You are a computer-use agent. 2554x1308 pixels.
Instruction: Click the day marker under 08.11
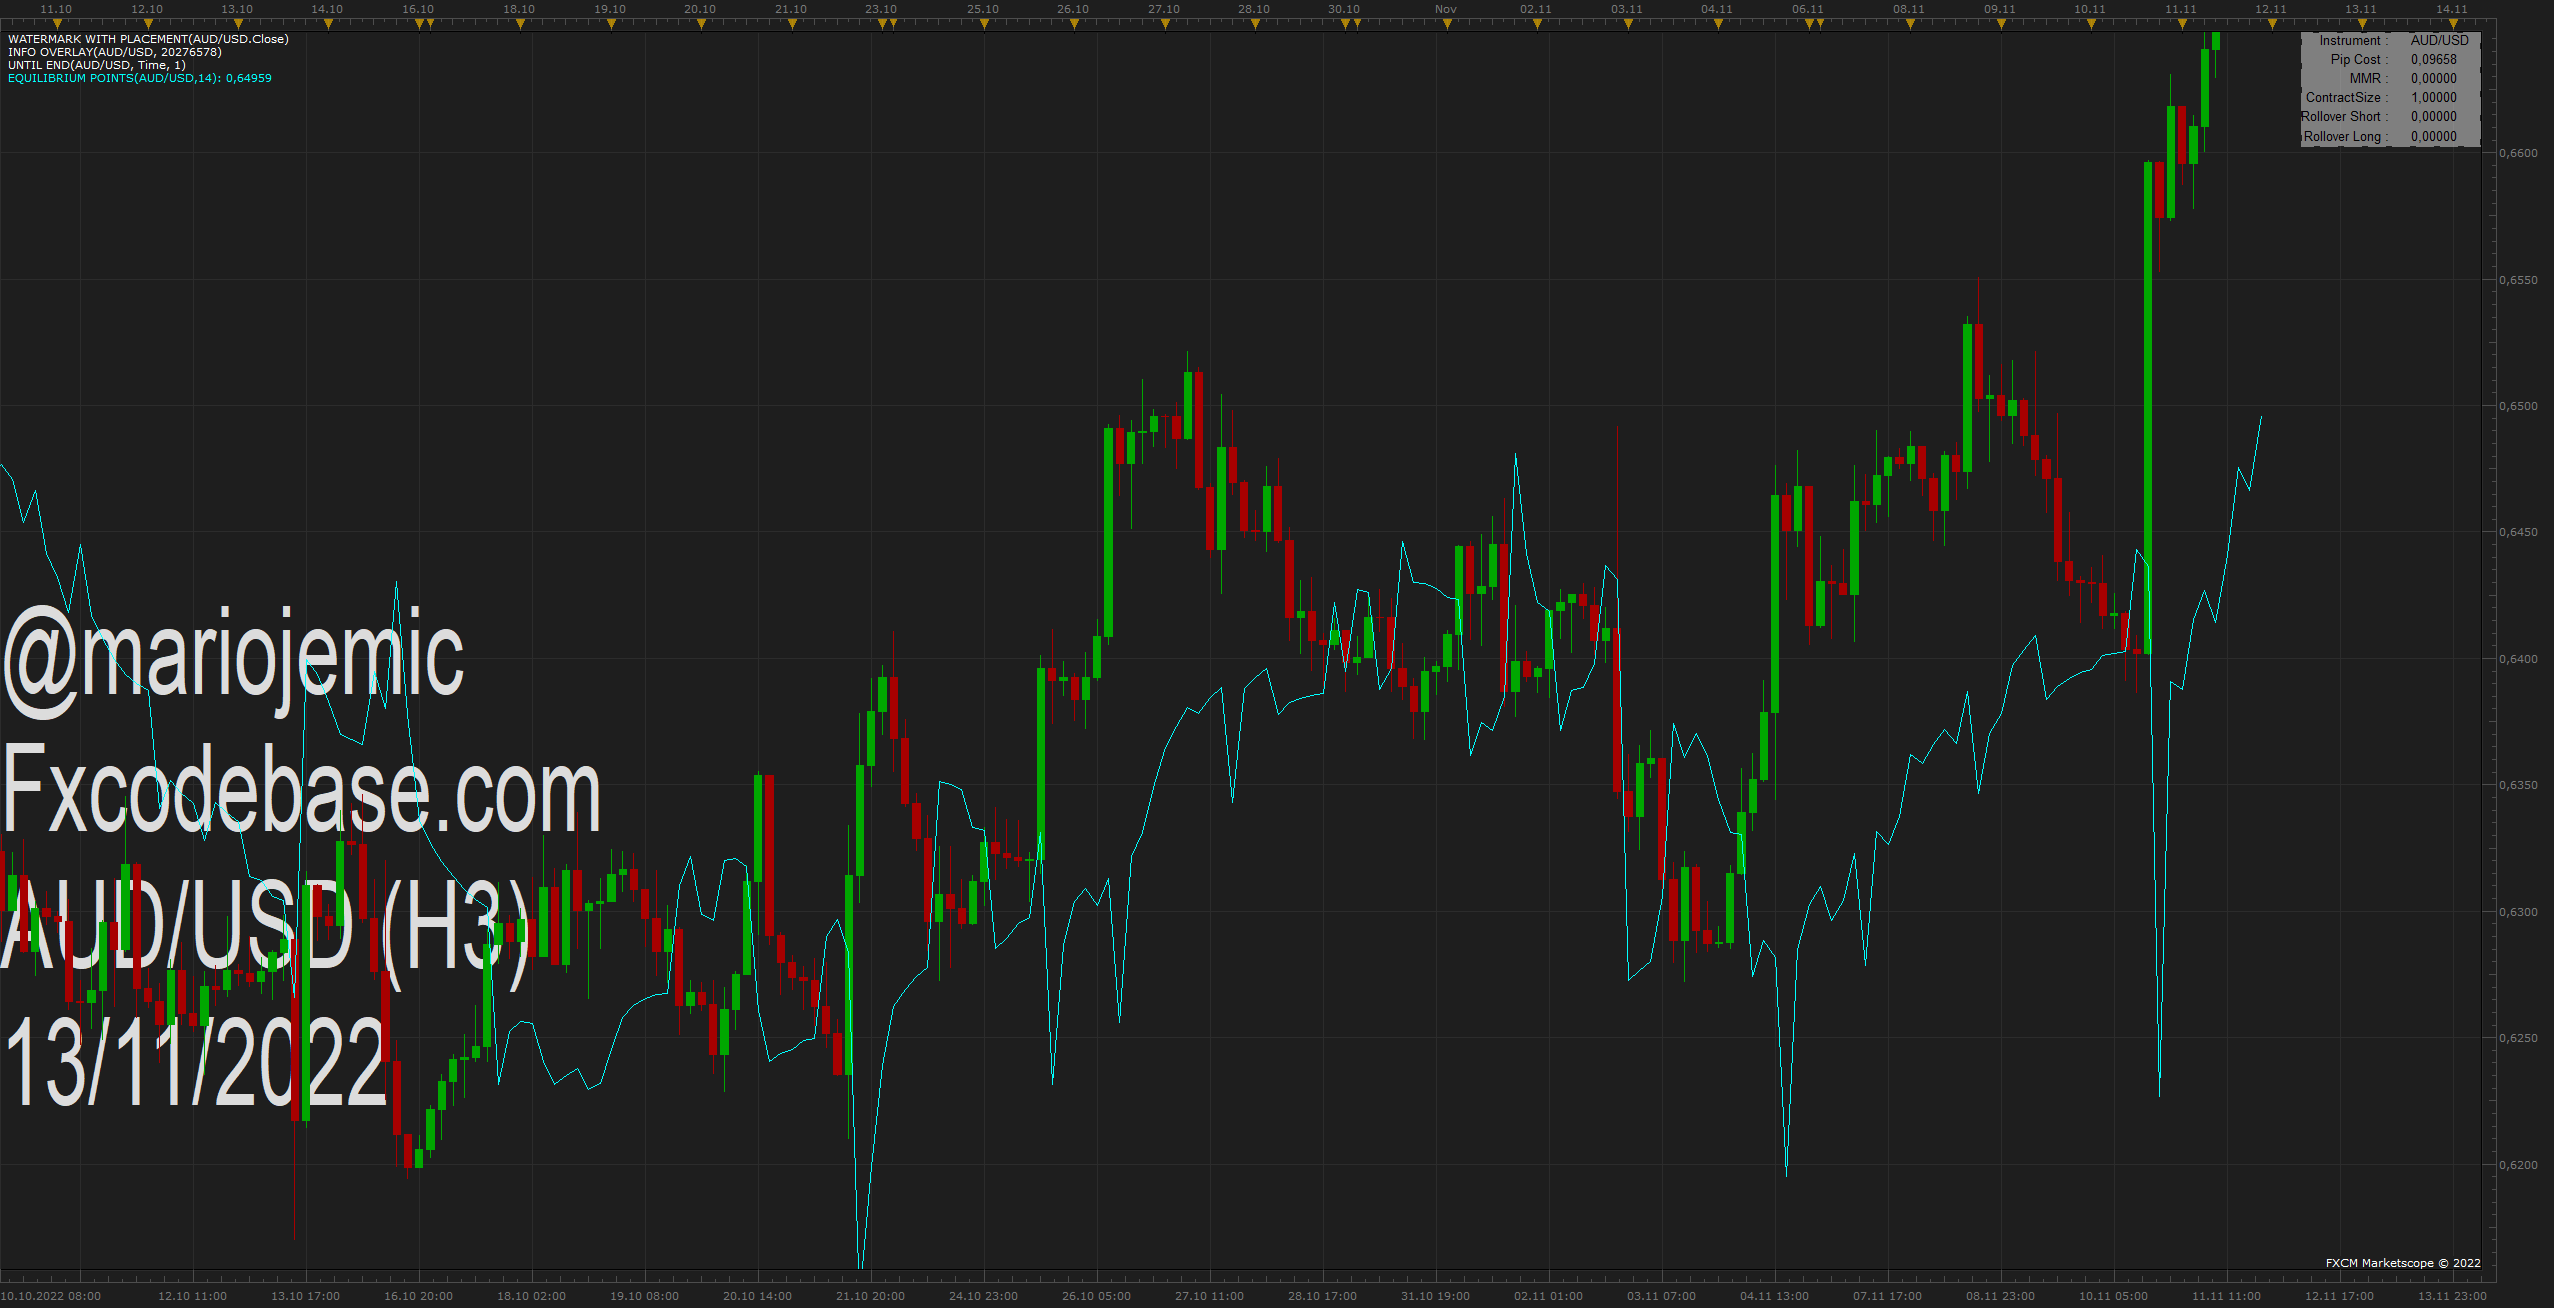(1910, 24)
